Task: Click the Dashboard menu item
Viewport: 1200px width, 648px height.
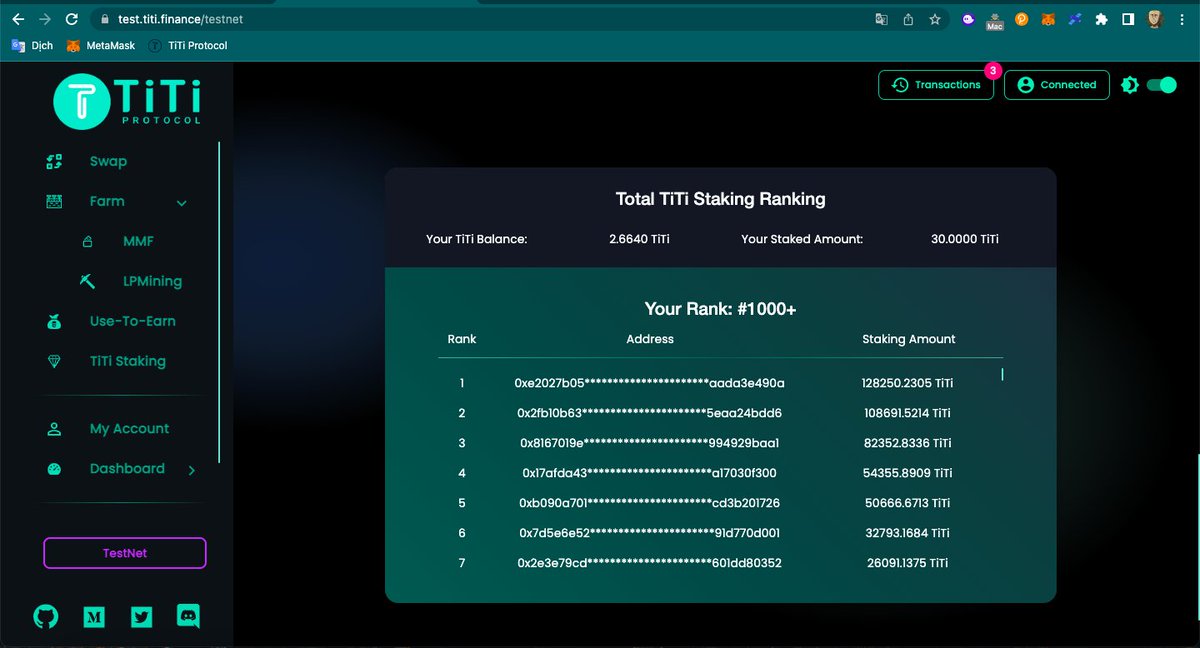Action: click(x=127, y=468)
